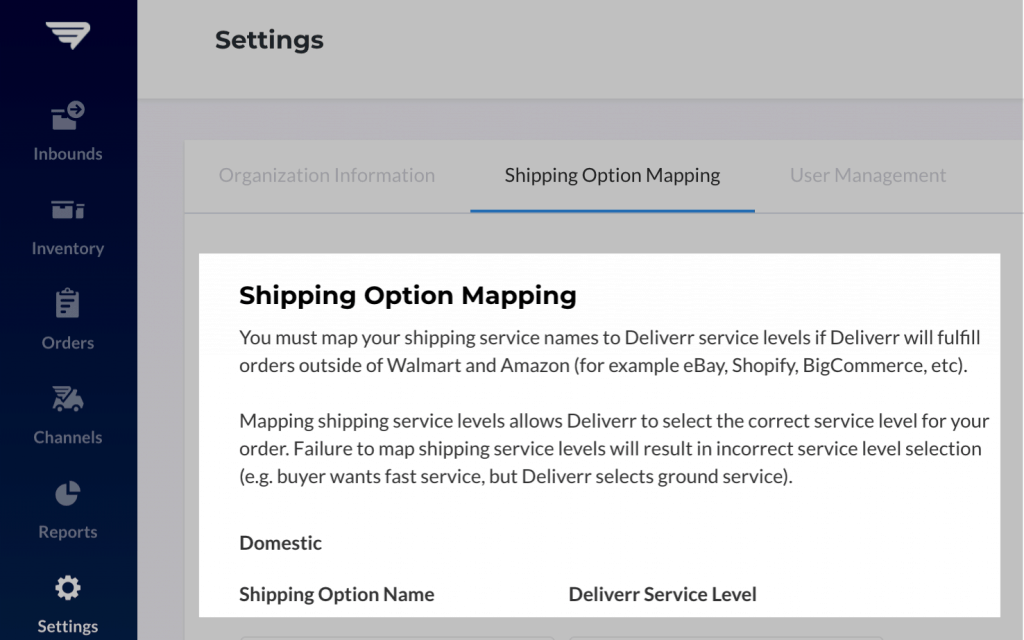Click the Domestic section header
The image size is (1024, 640).
[280, 543]
